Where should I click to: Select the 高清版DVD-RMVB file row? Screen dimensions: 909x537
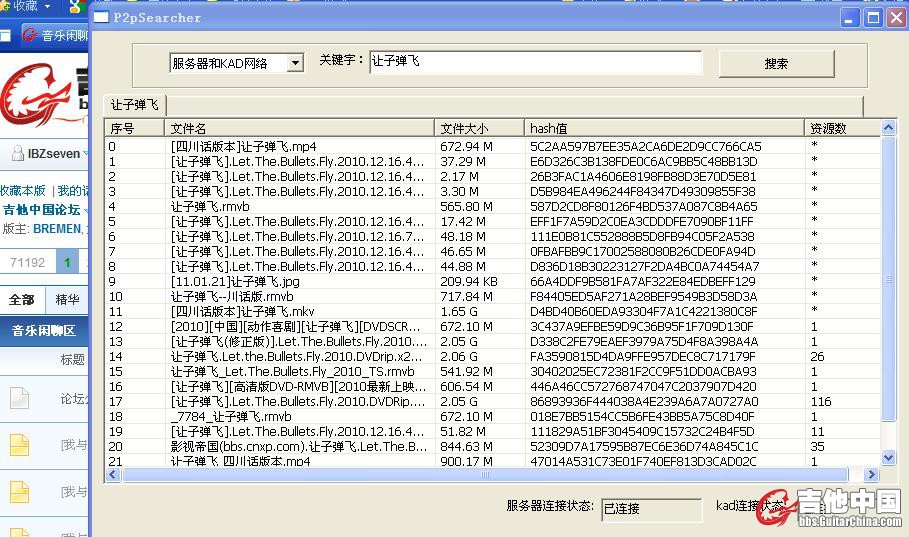[299, 387]
